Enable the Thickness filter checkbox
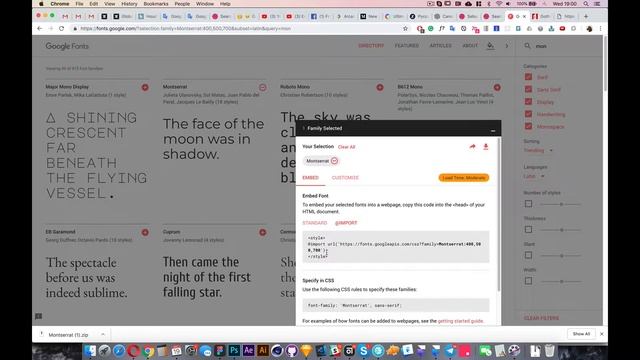Viewport: 640px width, 360px height. click(528, 229)
